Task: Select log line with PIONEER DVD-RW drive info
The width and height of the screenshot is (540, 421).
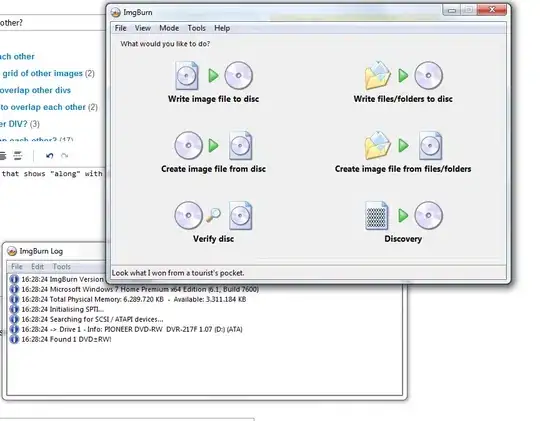Action: click(x=132, y=329)
